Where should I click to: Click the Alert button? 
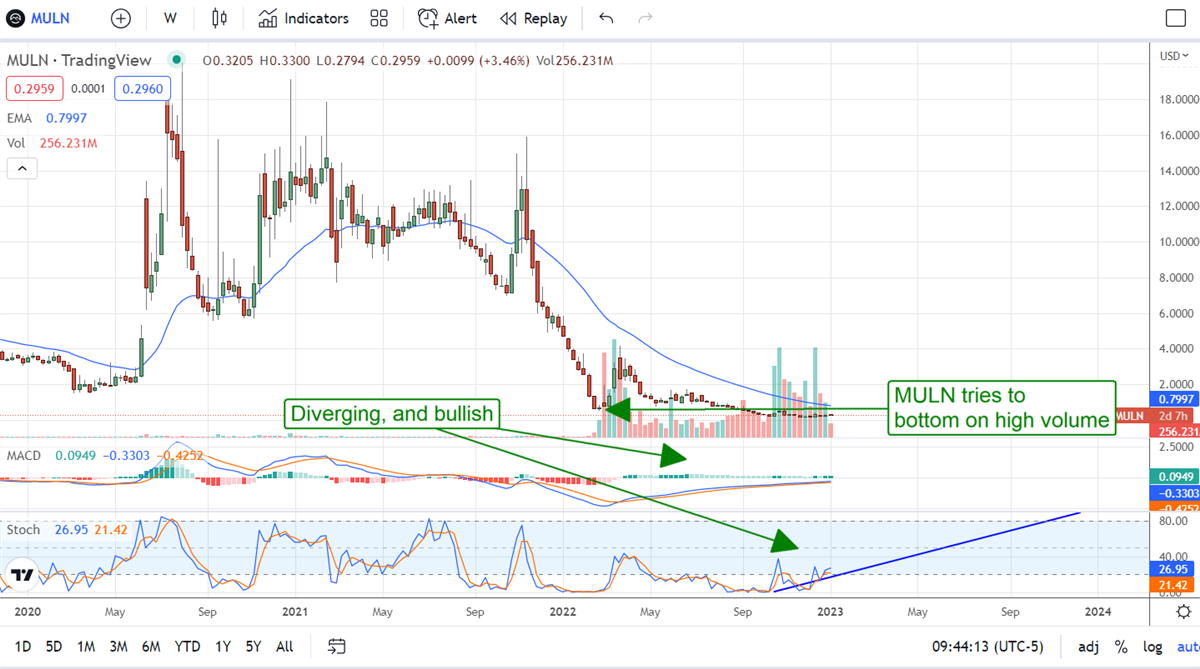tap(447, 18)
